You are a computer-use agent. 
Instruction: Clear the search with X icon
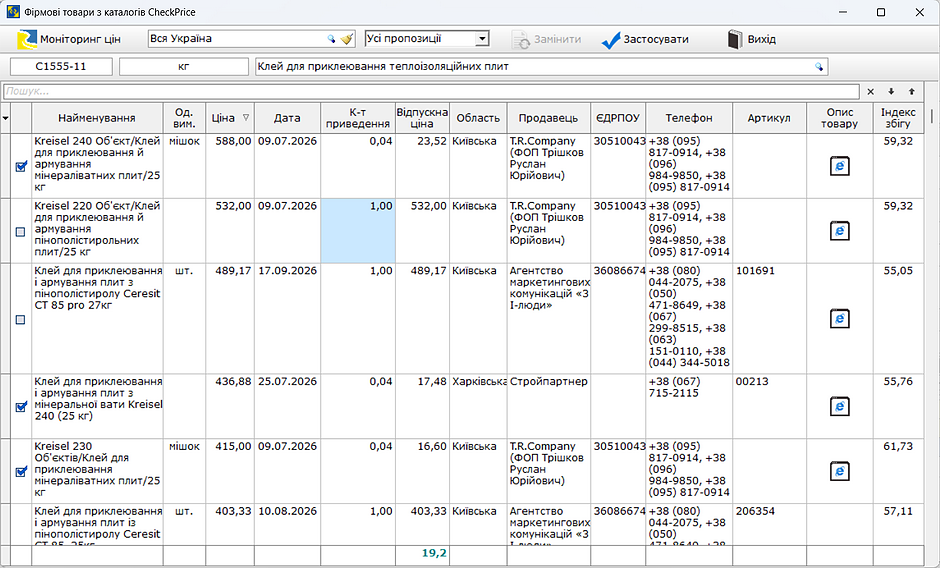coord(870,92)
